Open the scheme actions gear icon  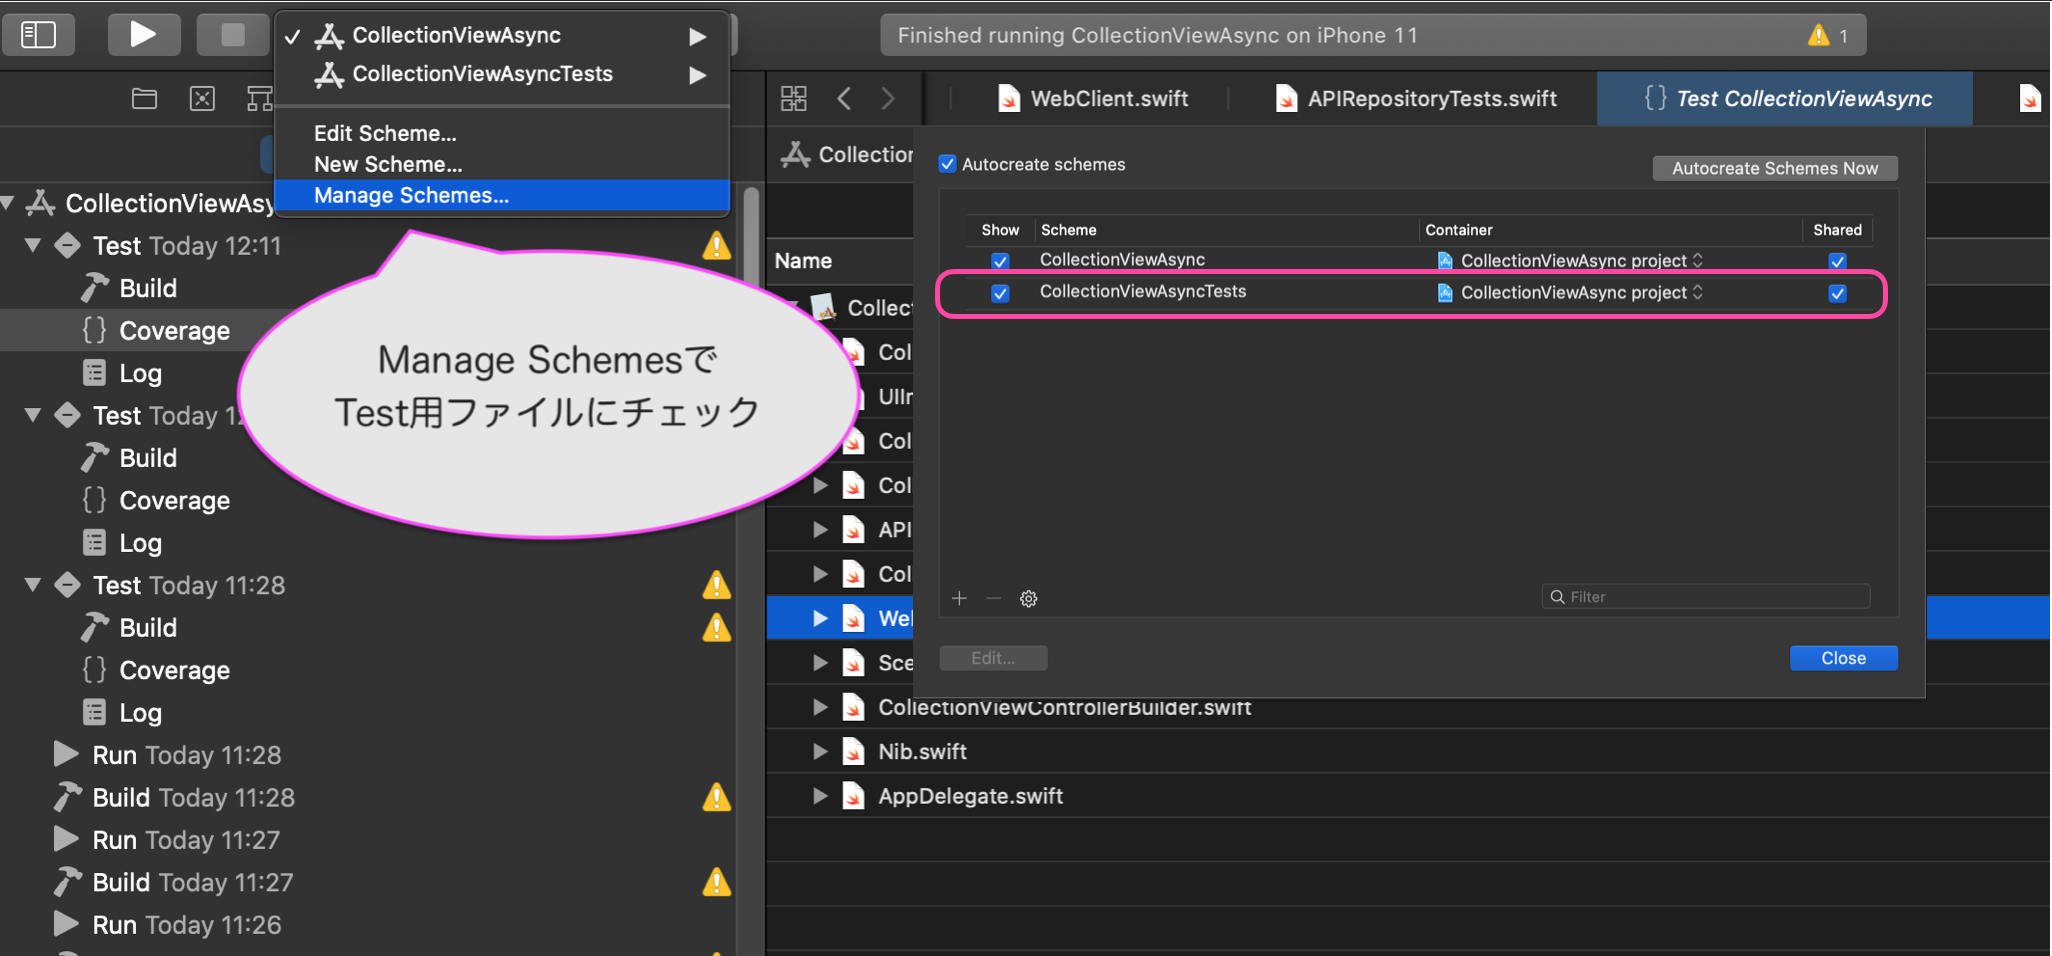click(1028, 598)
